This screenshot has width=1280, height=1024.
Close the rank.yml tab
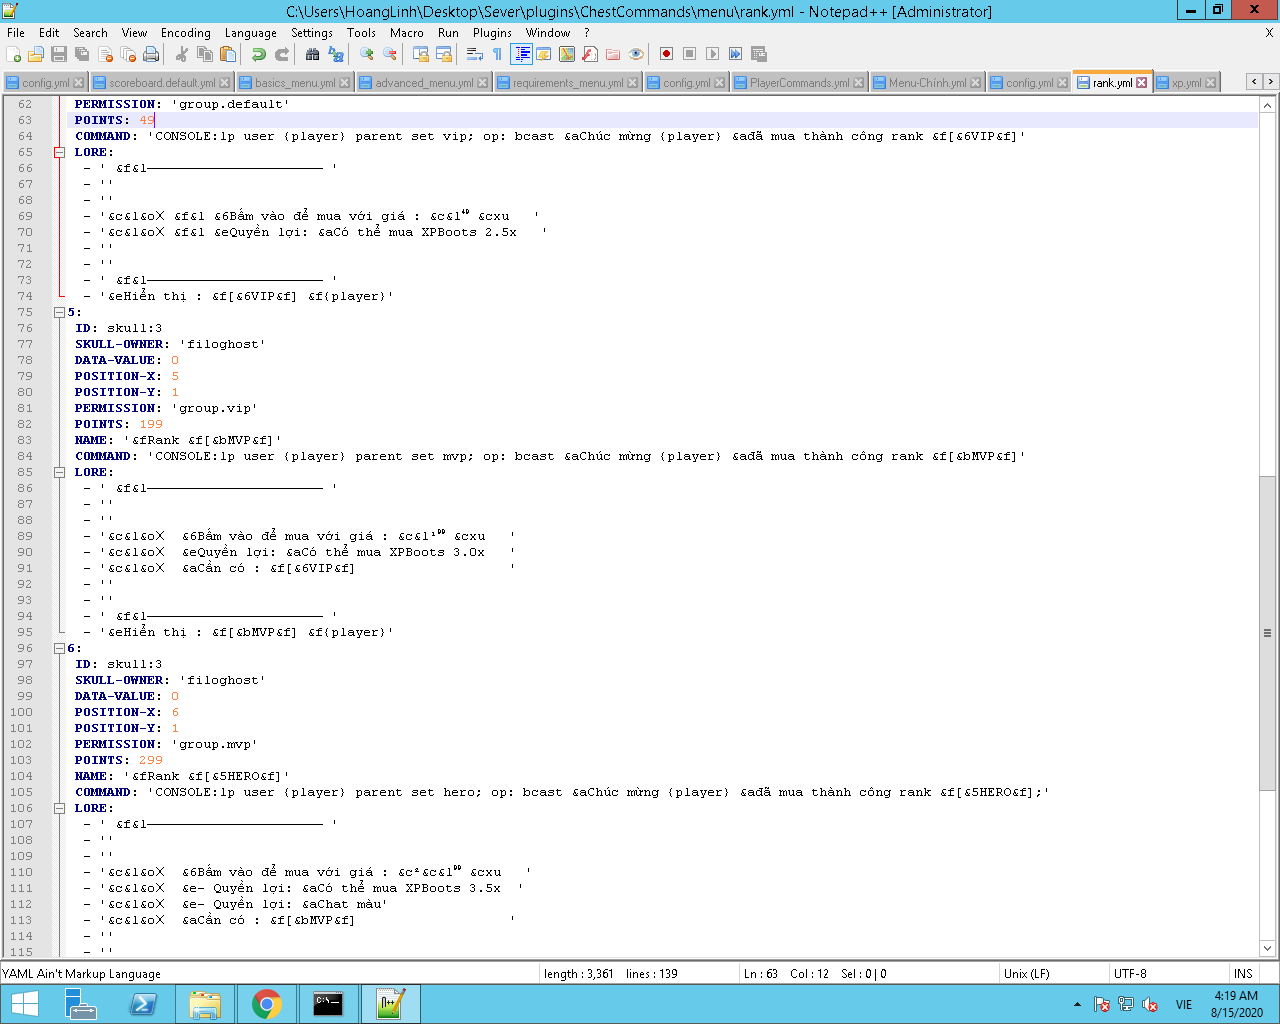tap(1142, 83)
